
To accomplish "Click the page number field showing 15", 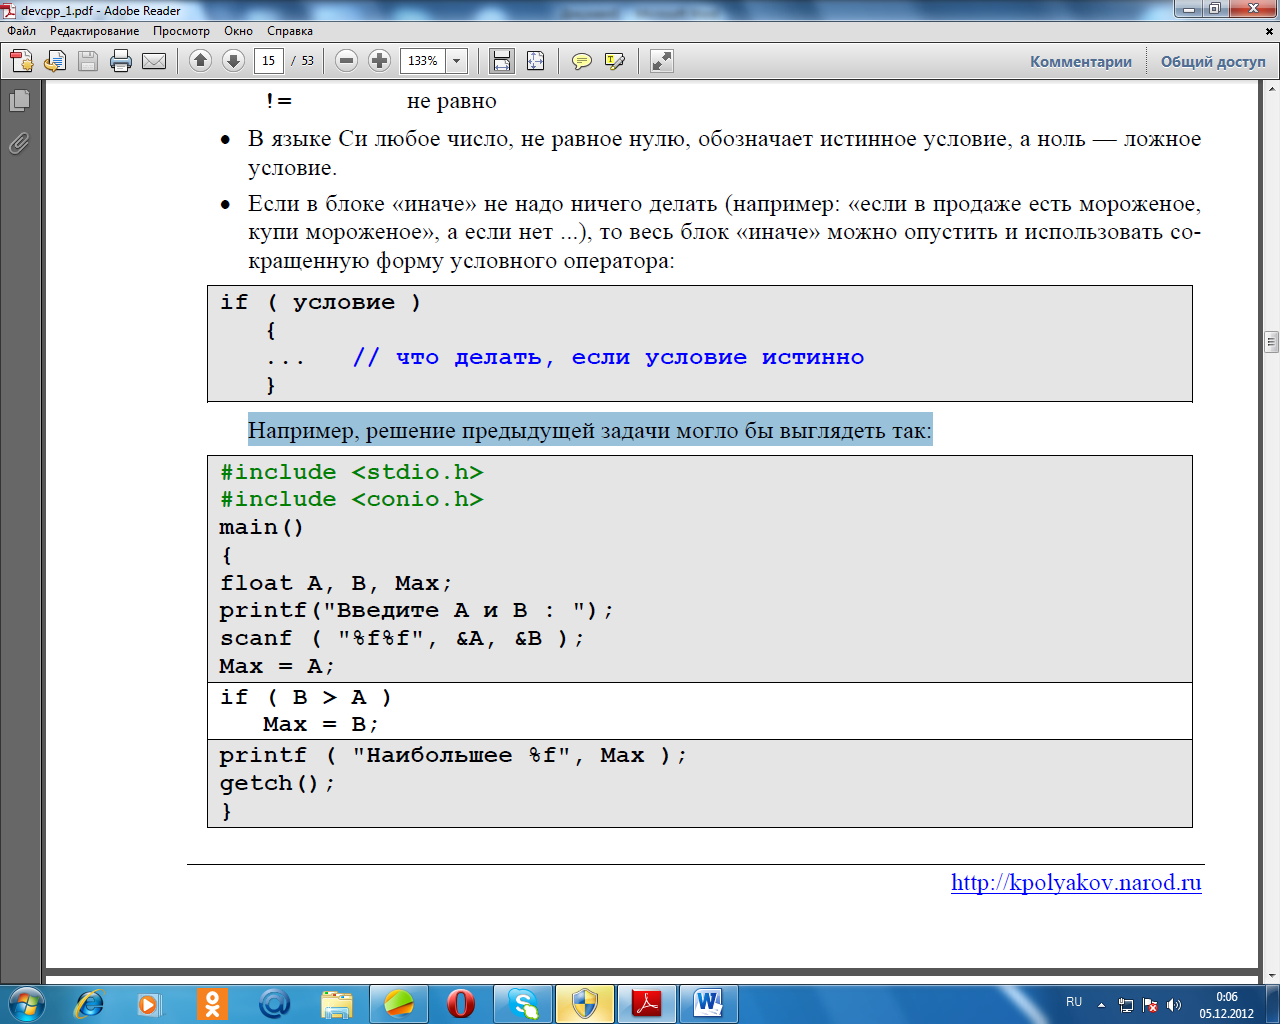I will pos(268,61).
